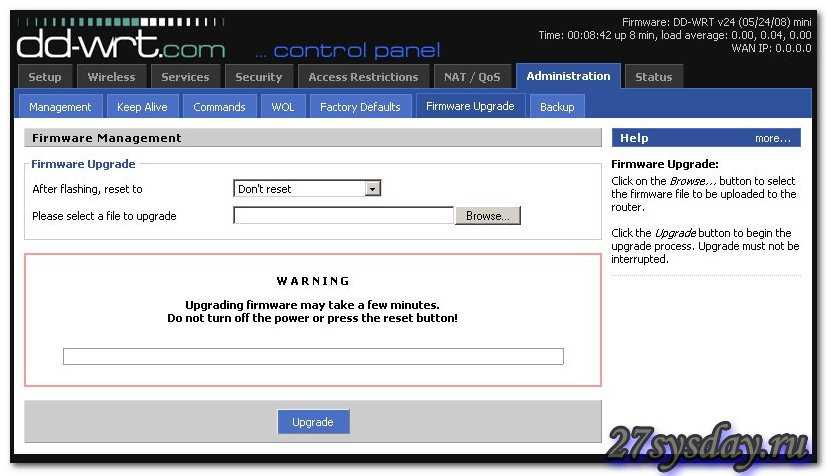Open the Keep Alive sub-tab
Image resolution: width=828 pixels, height=476 pixels.
(x=142, y=107)
